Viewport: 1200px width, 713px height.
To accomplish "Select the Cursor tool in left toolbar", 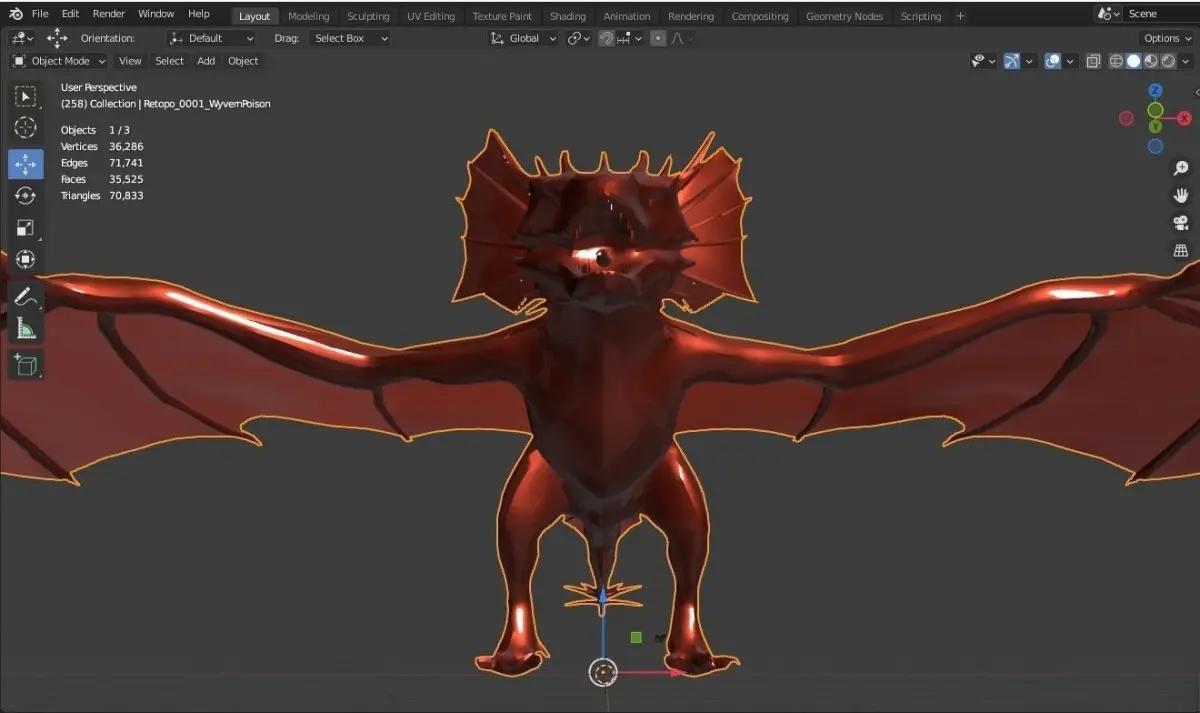I will point(26,128).
